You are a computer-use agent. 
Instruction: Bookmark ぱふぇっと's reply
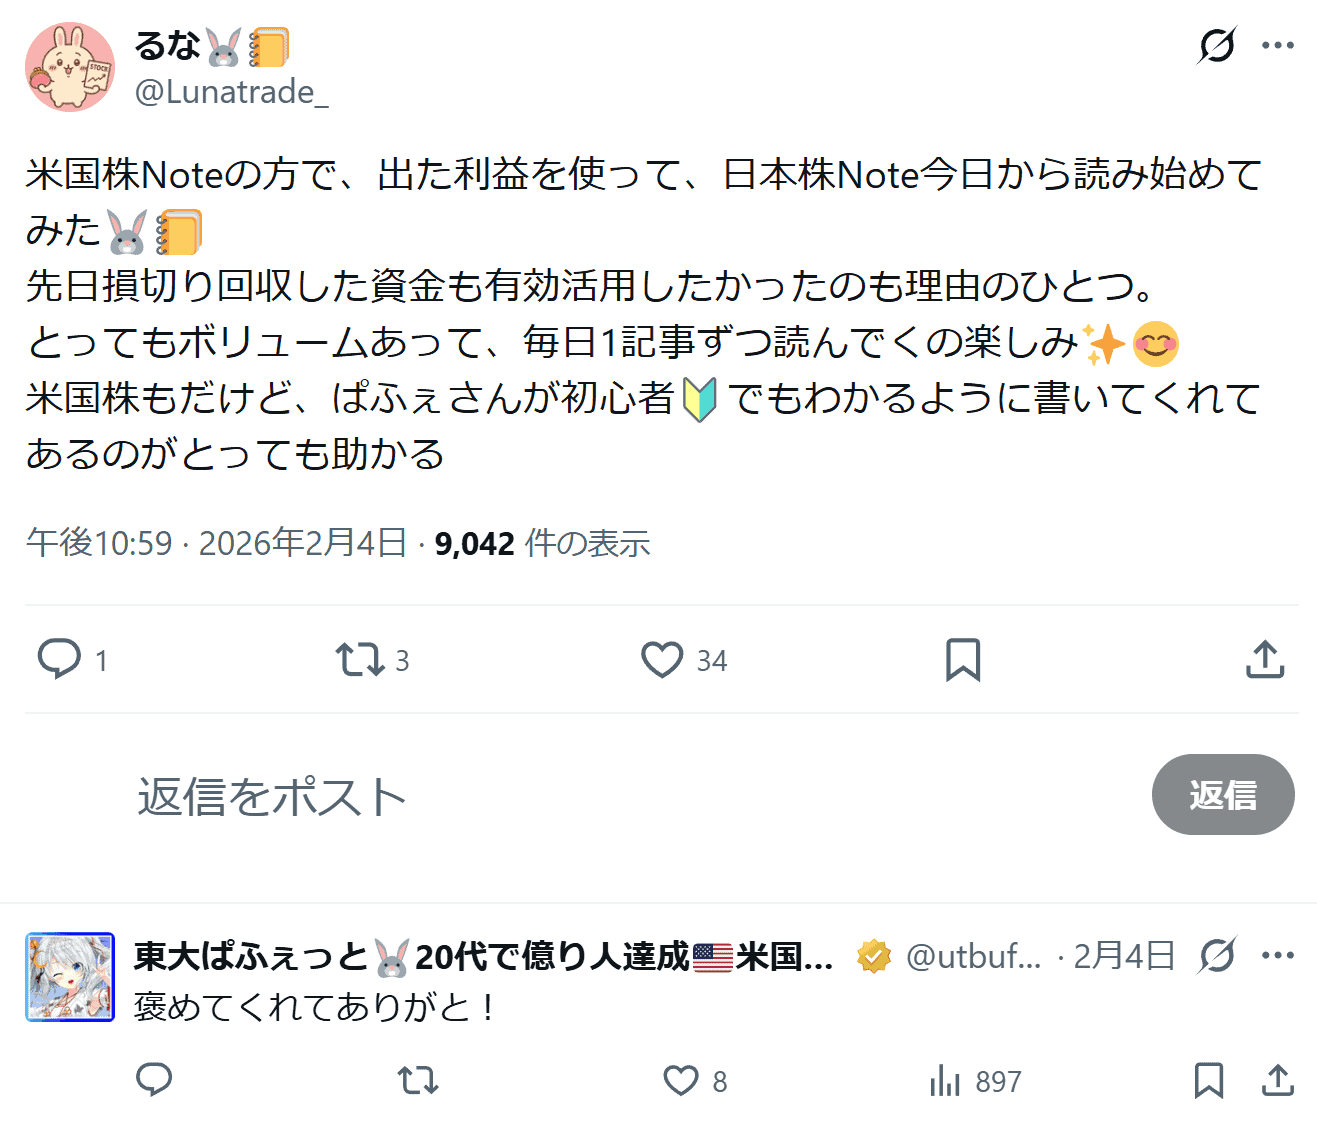click(x=1209, y=1080)
